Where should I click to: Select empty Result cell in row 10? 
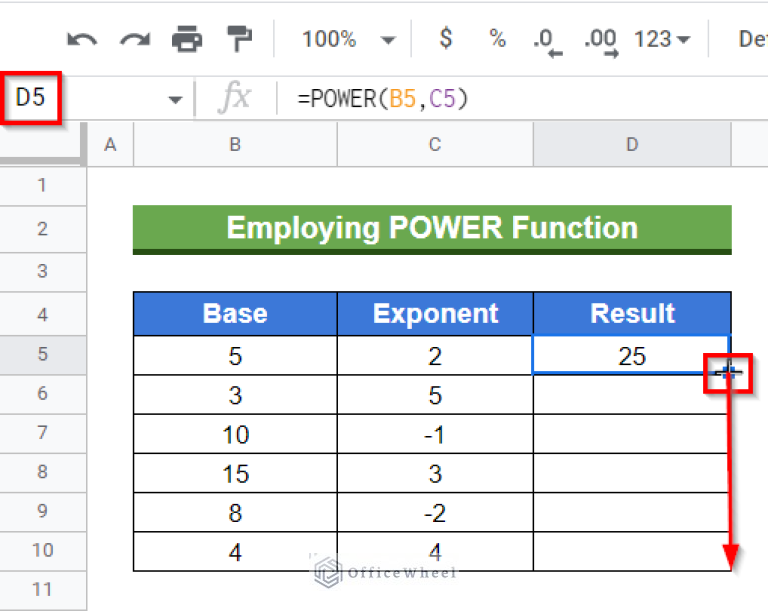pyautogui.click(x=632, y=551)
